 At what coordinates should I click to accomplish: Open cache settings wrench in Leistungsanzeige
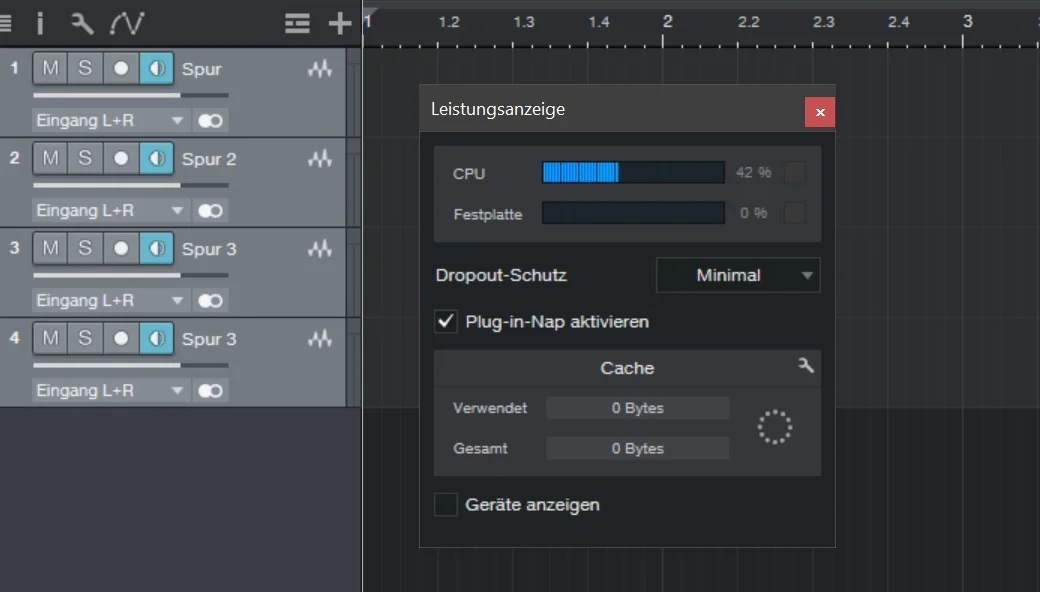click(806, 365)
